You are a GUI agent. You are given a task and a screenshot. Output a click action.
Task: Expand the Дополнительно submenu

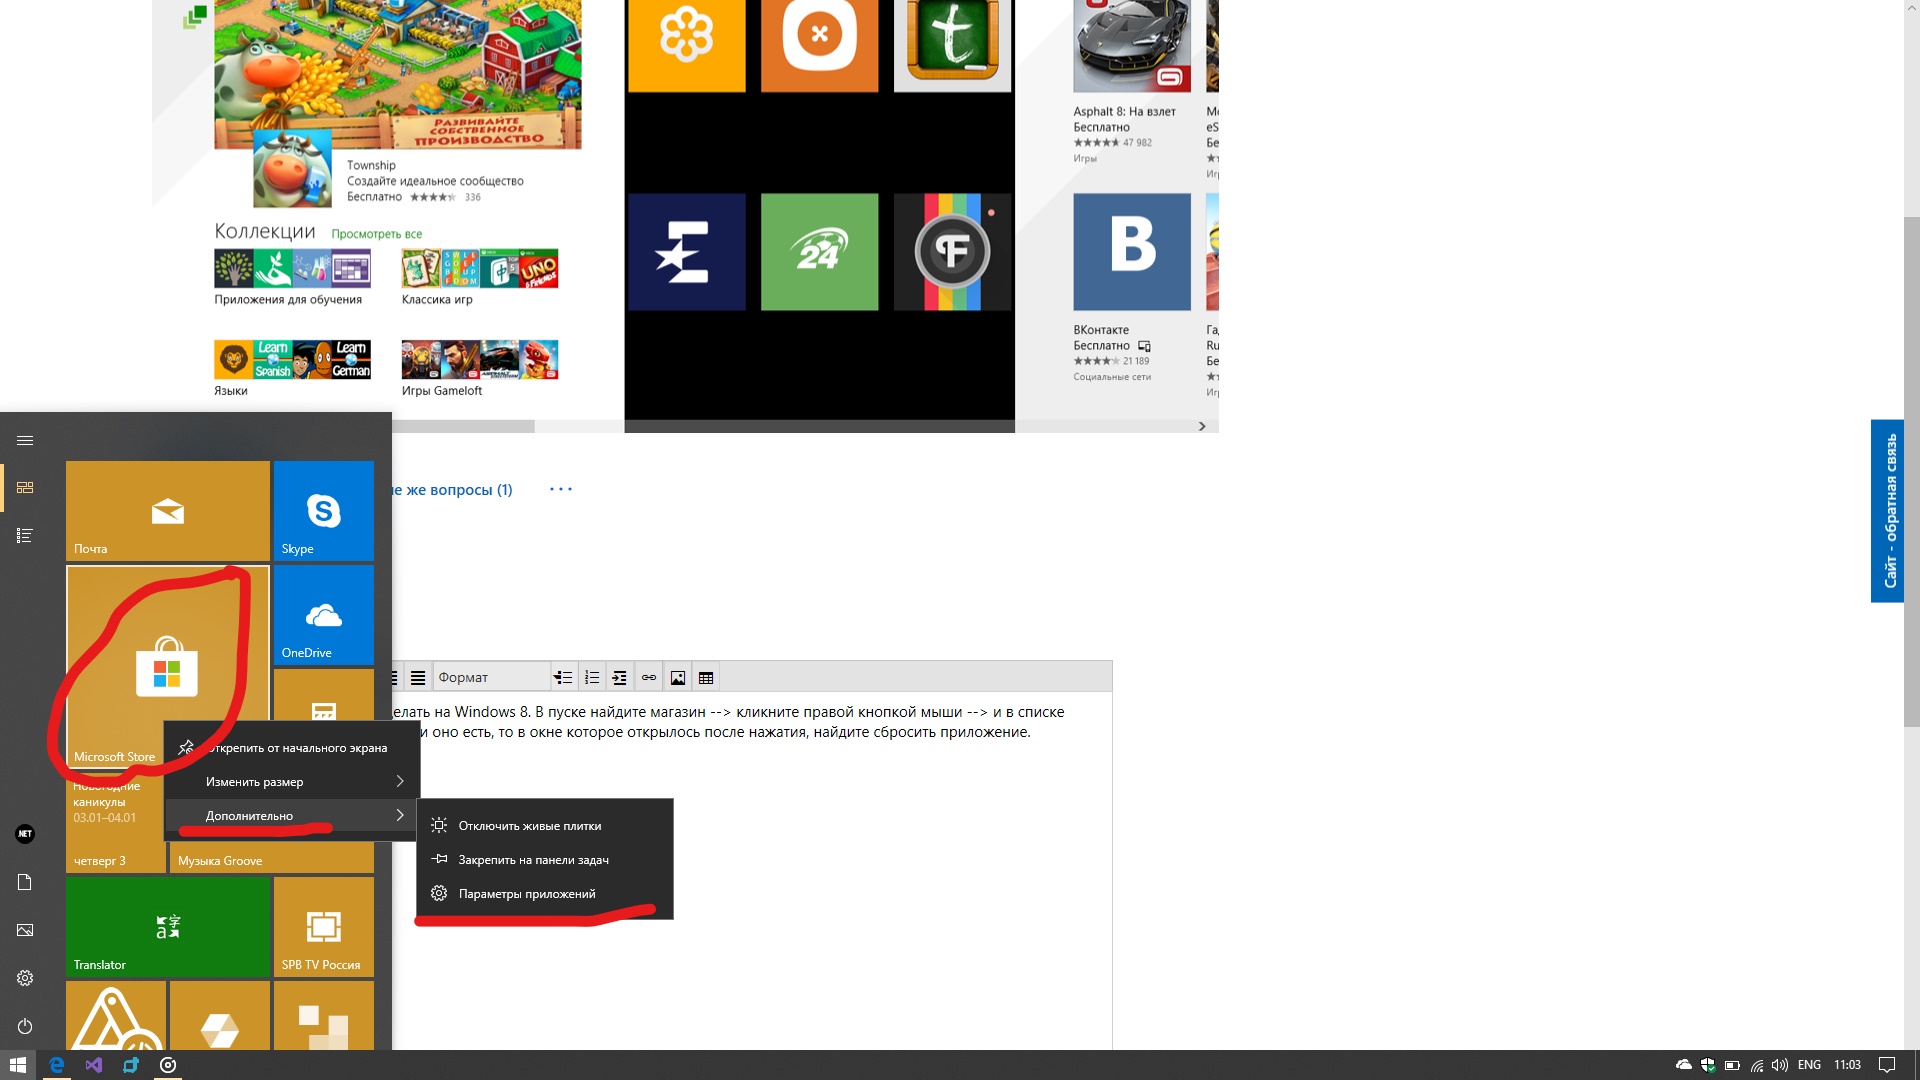pyautogui.click(x=291, y=816)
